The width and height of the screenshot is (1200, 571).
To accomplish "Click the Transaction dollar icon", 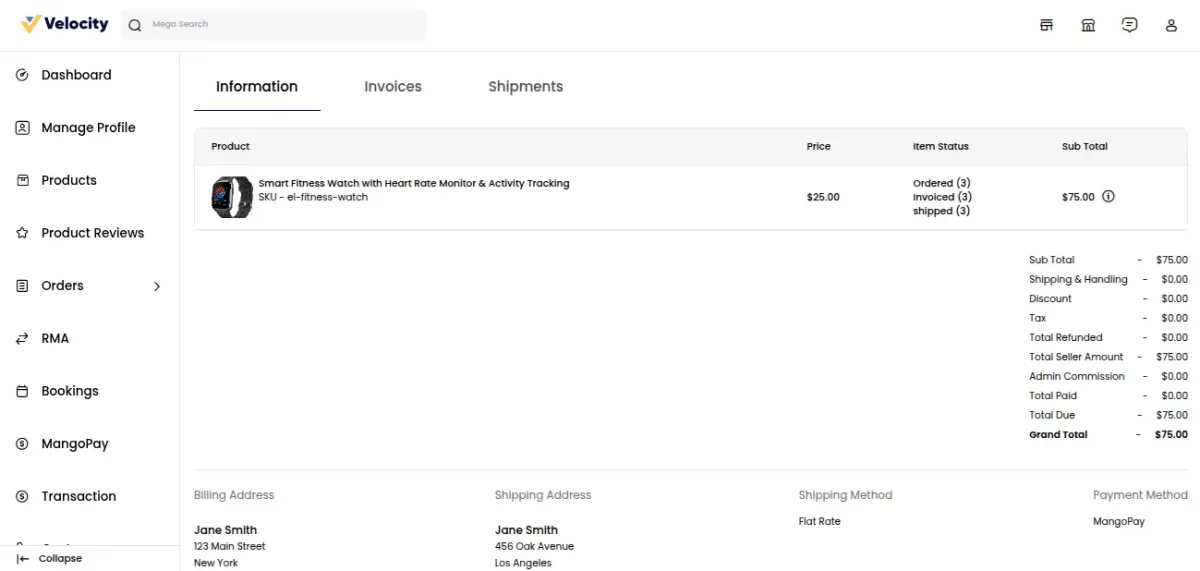I will tap(22, 497).
